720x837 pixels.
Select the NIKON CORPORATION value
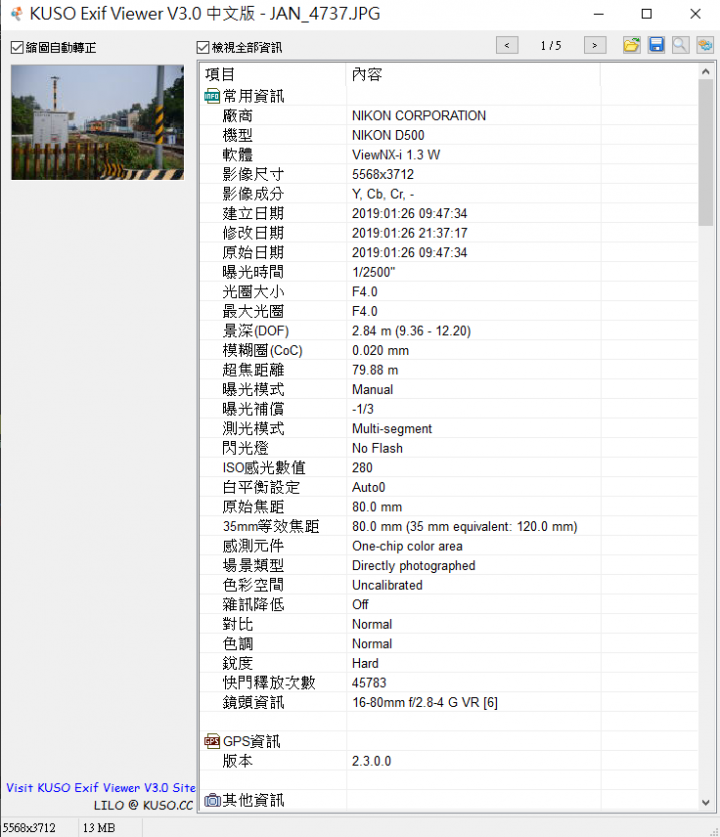point(419,115)
